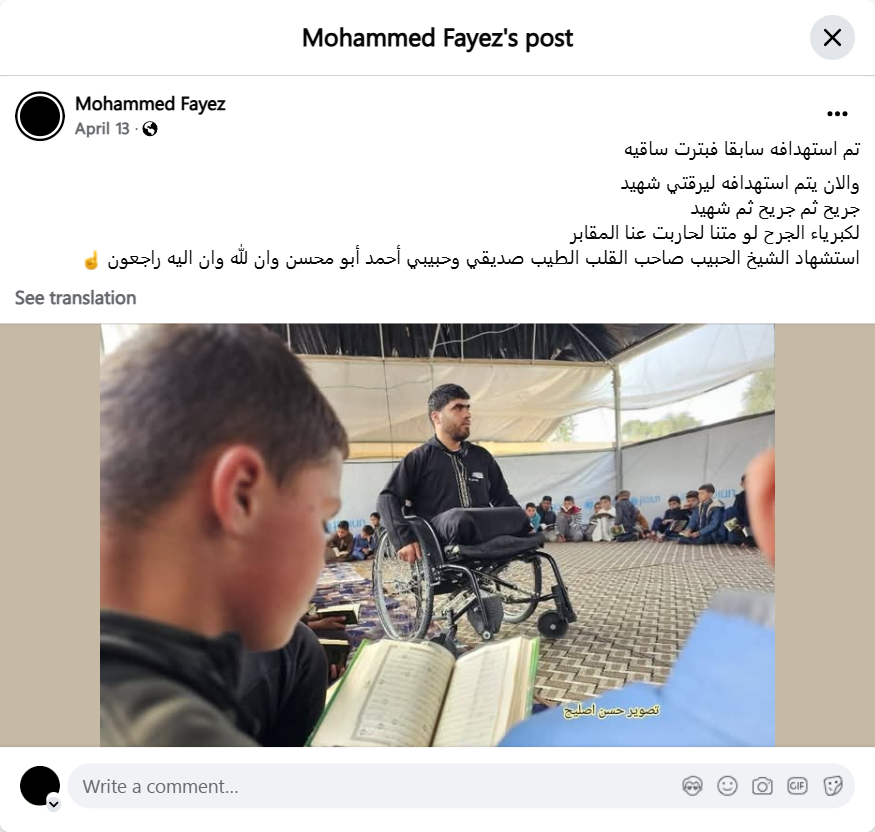
Task: Click the April 13 post timestamp
Action: click(x=102, y=129)
